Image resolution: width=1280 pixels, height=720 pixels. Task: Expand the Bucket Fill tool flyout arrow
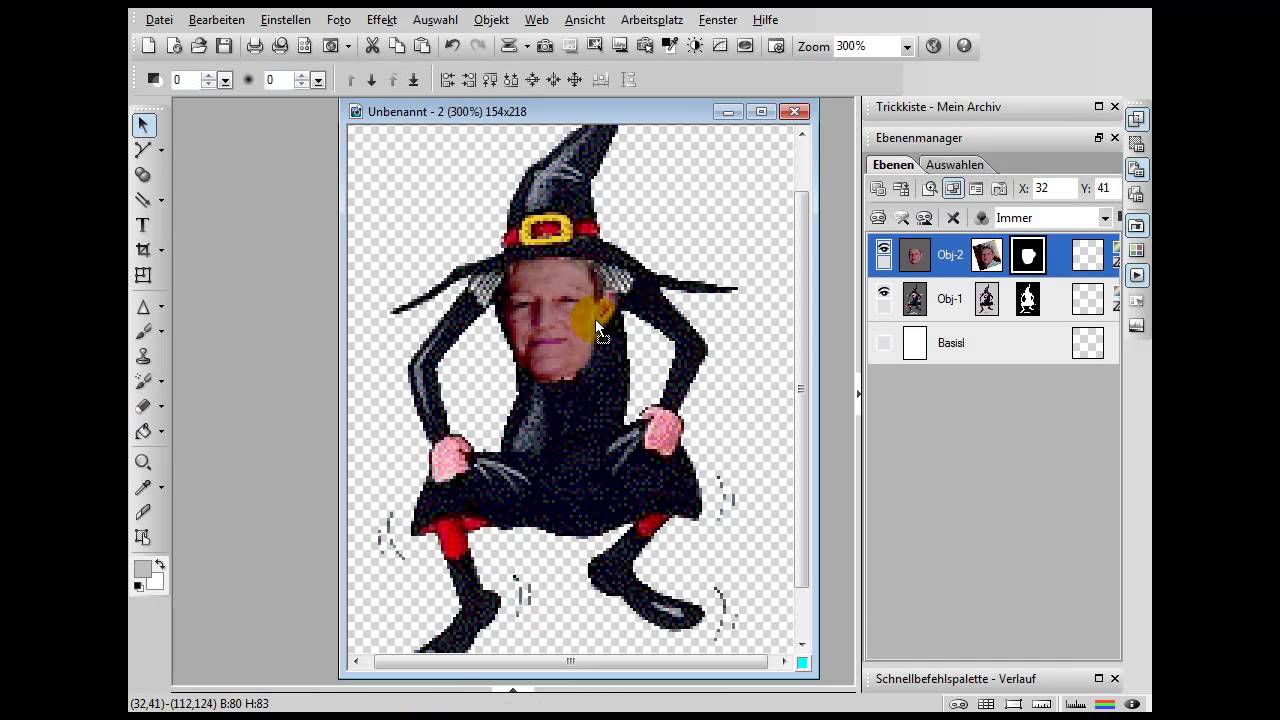tap(161, 432)
